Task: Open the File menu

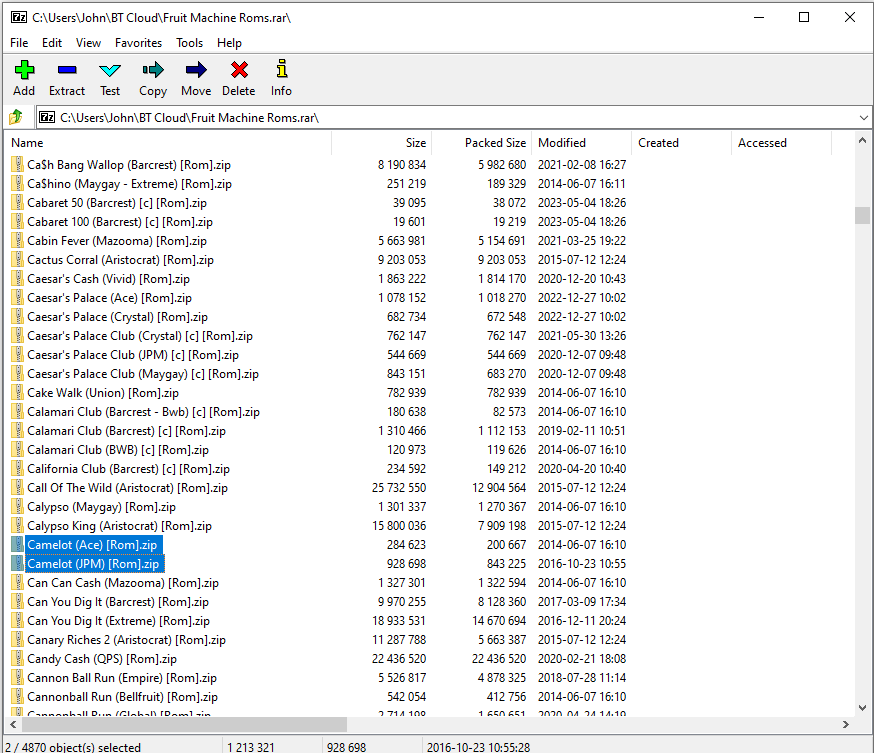Action: [x=19, y=43]
